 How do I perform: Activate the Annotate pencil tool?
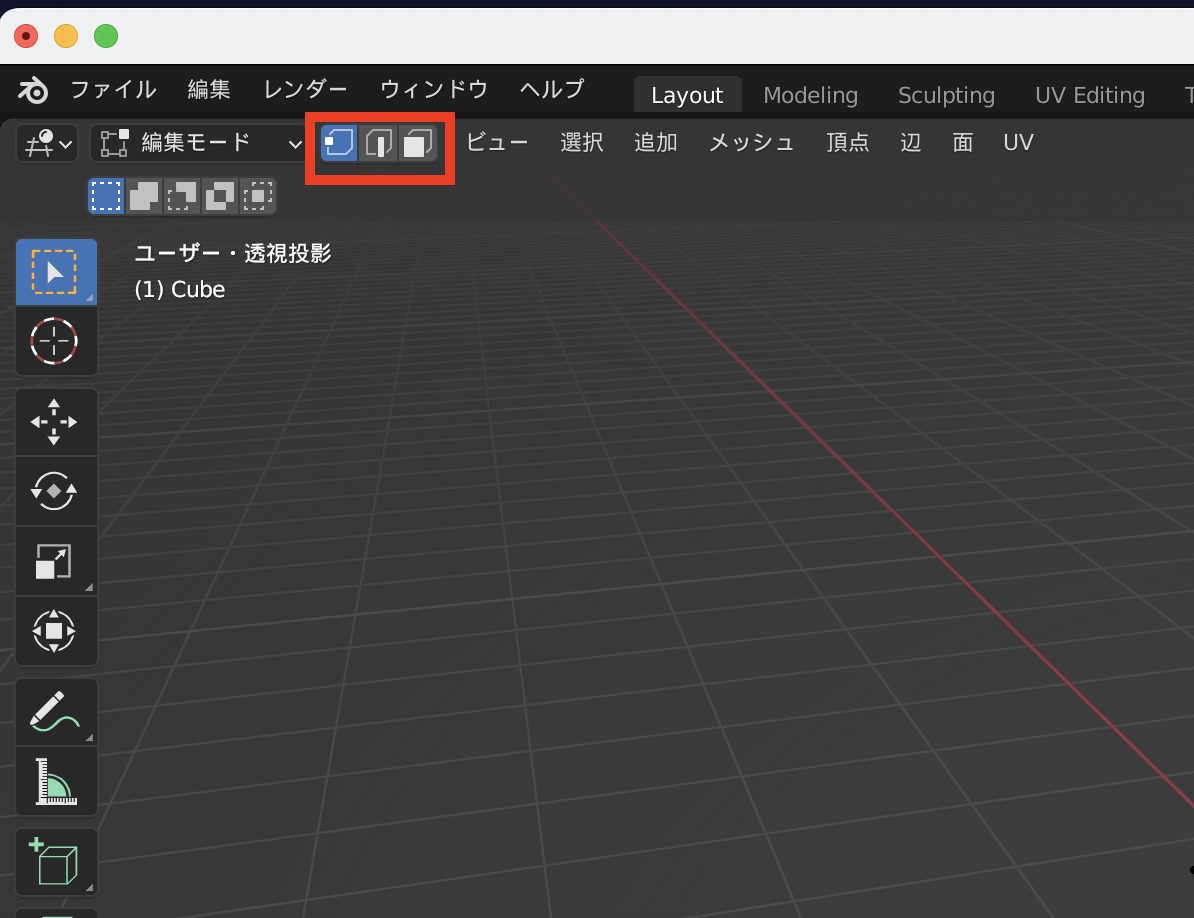[x=55, y=711]
